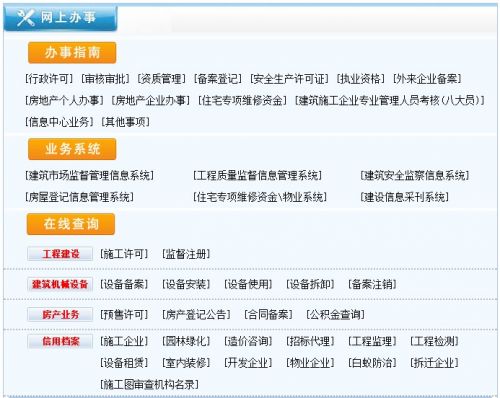Viewport: 500px width, 398px height.
Task: Open the 办事指南 orange button
Action: (x=72, y=53)
